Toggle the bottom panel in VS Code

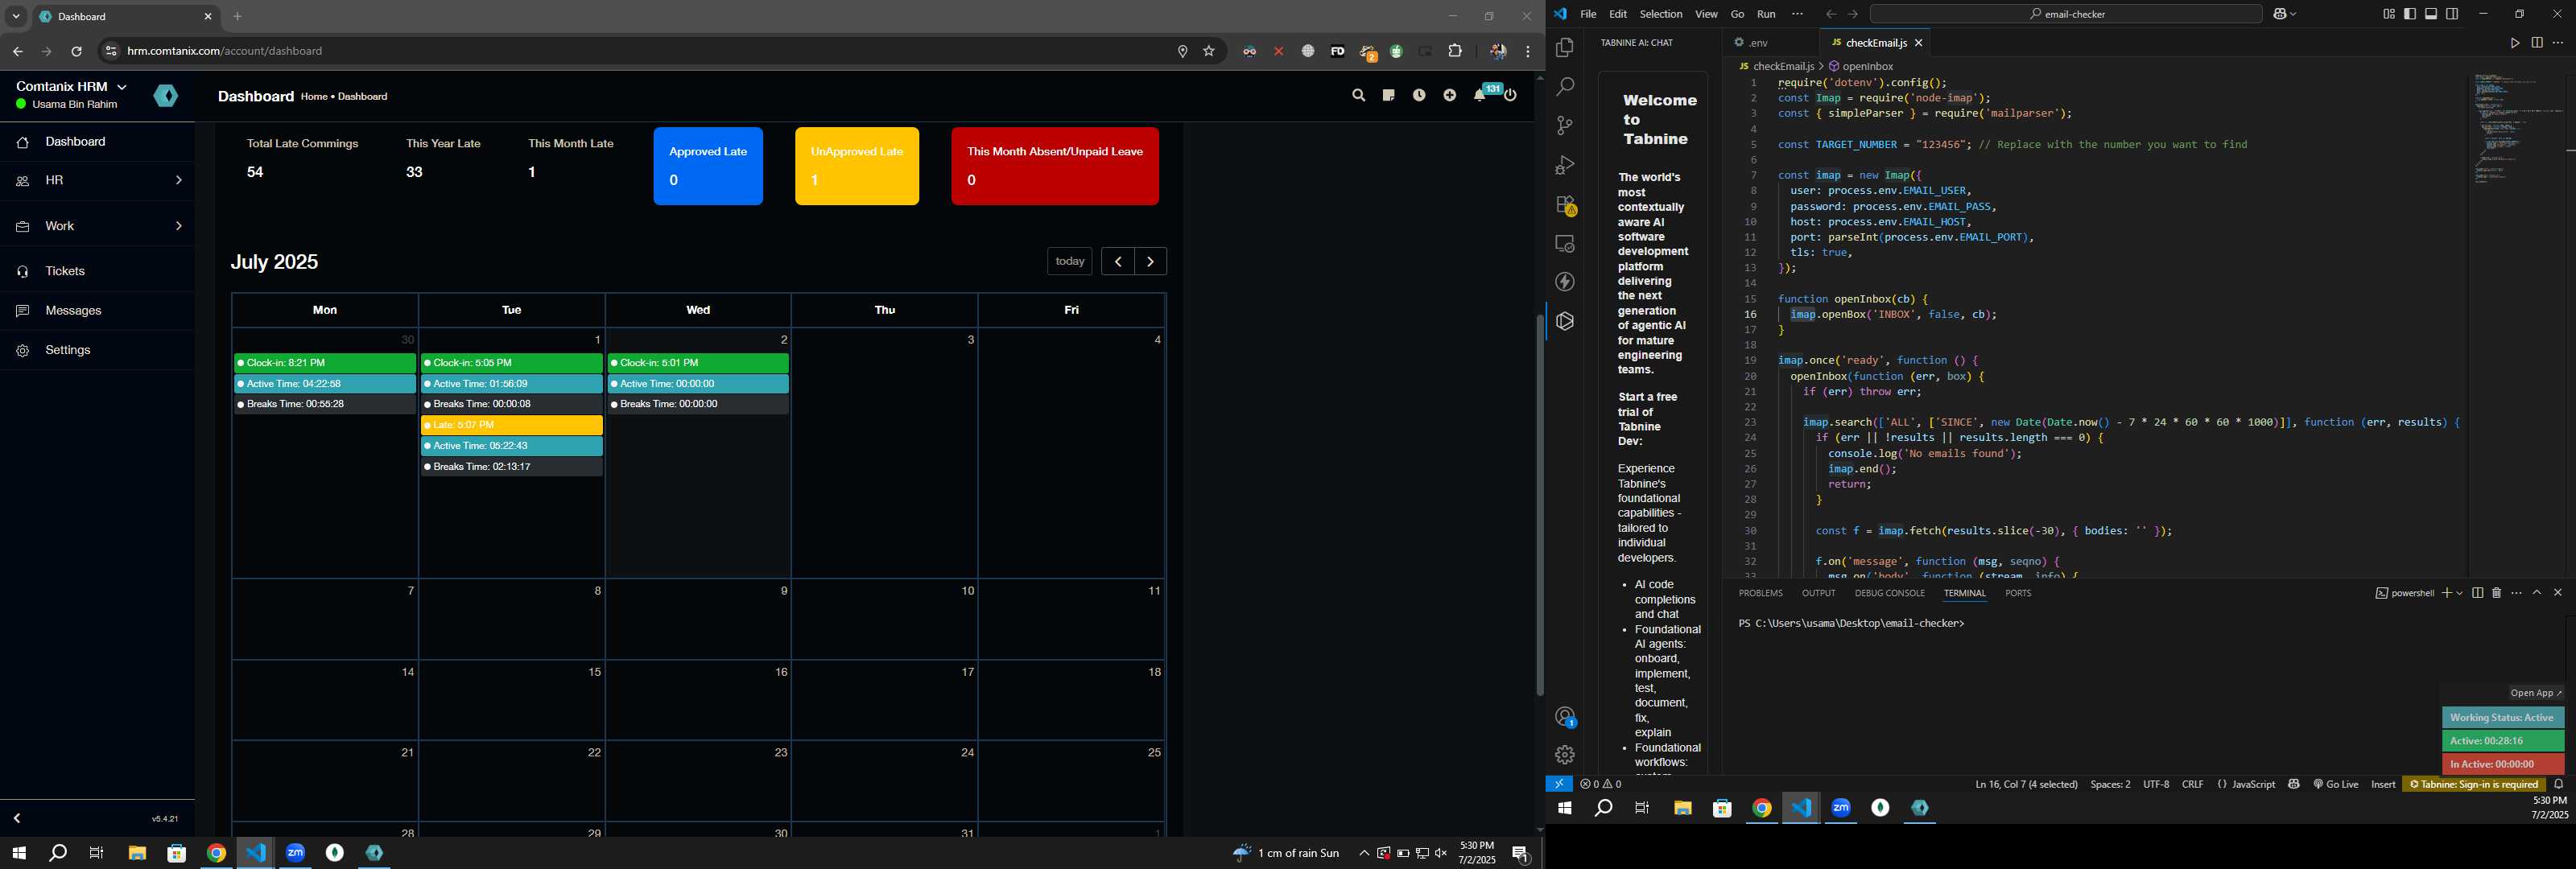pyautogui.click(x=2431, y=14)
